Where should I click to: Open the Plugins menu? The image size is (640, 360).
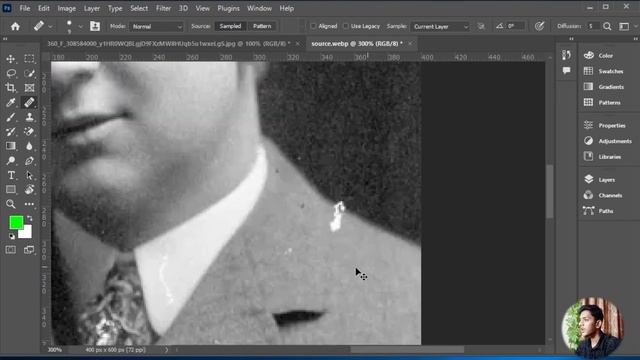point(229,8)
